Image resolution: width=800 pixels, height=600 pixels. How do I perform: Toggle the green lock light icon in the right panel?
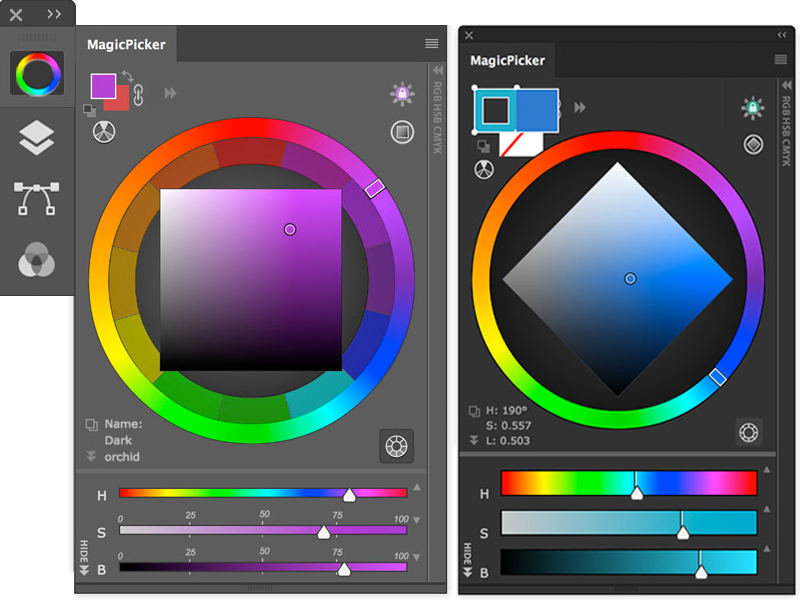[753, 108]
